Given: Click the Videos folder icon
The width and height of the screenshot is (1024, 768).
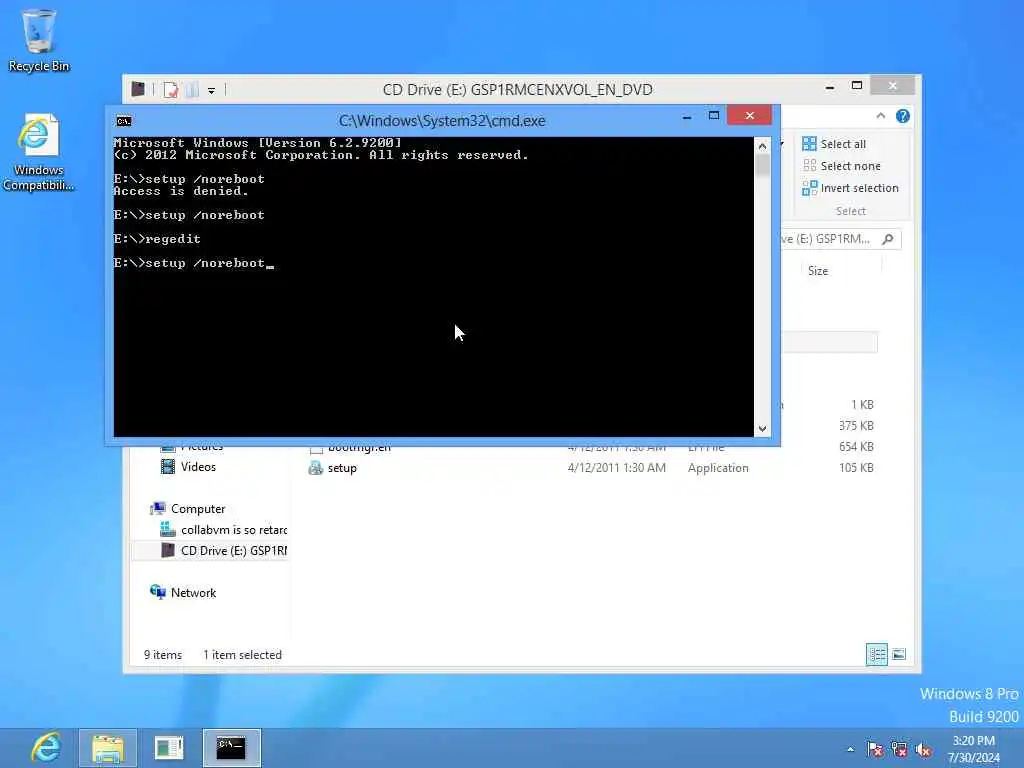Looking at the screenshot, I should tap(168, 467).
